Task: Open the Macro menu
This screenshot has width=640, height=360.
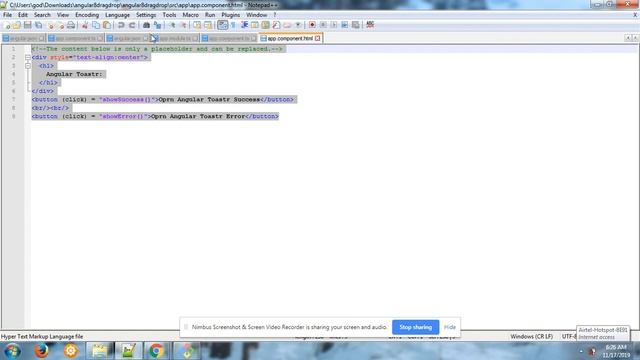Action: pyautogui.click(x=190, y=15)
